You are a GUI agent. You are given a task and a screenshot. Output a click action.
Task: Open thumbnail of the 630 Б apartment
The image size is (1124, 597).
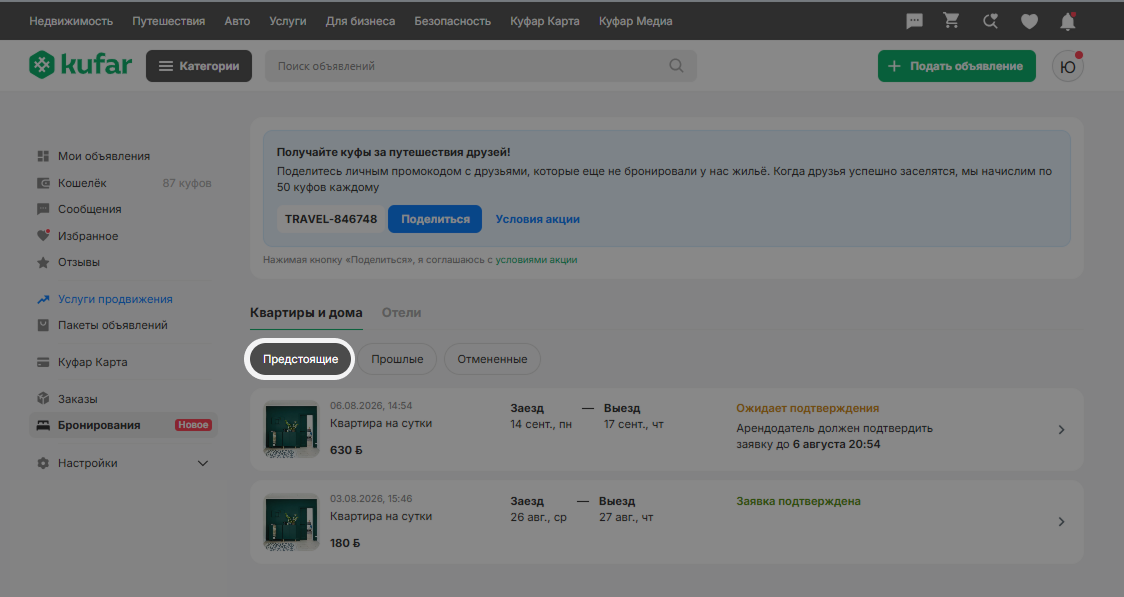point(291,429)
